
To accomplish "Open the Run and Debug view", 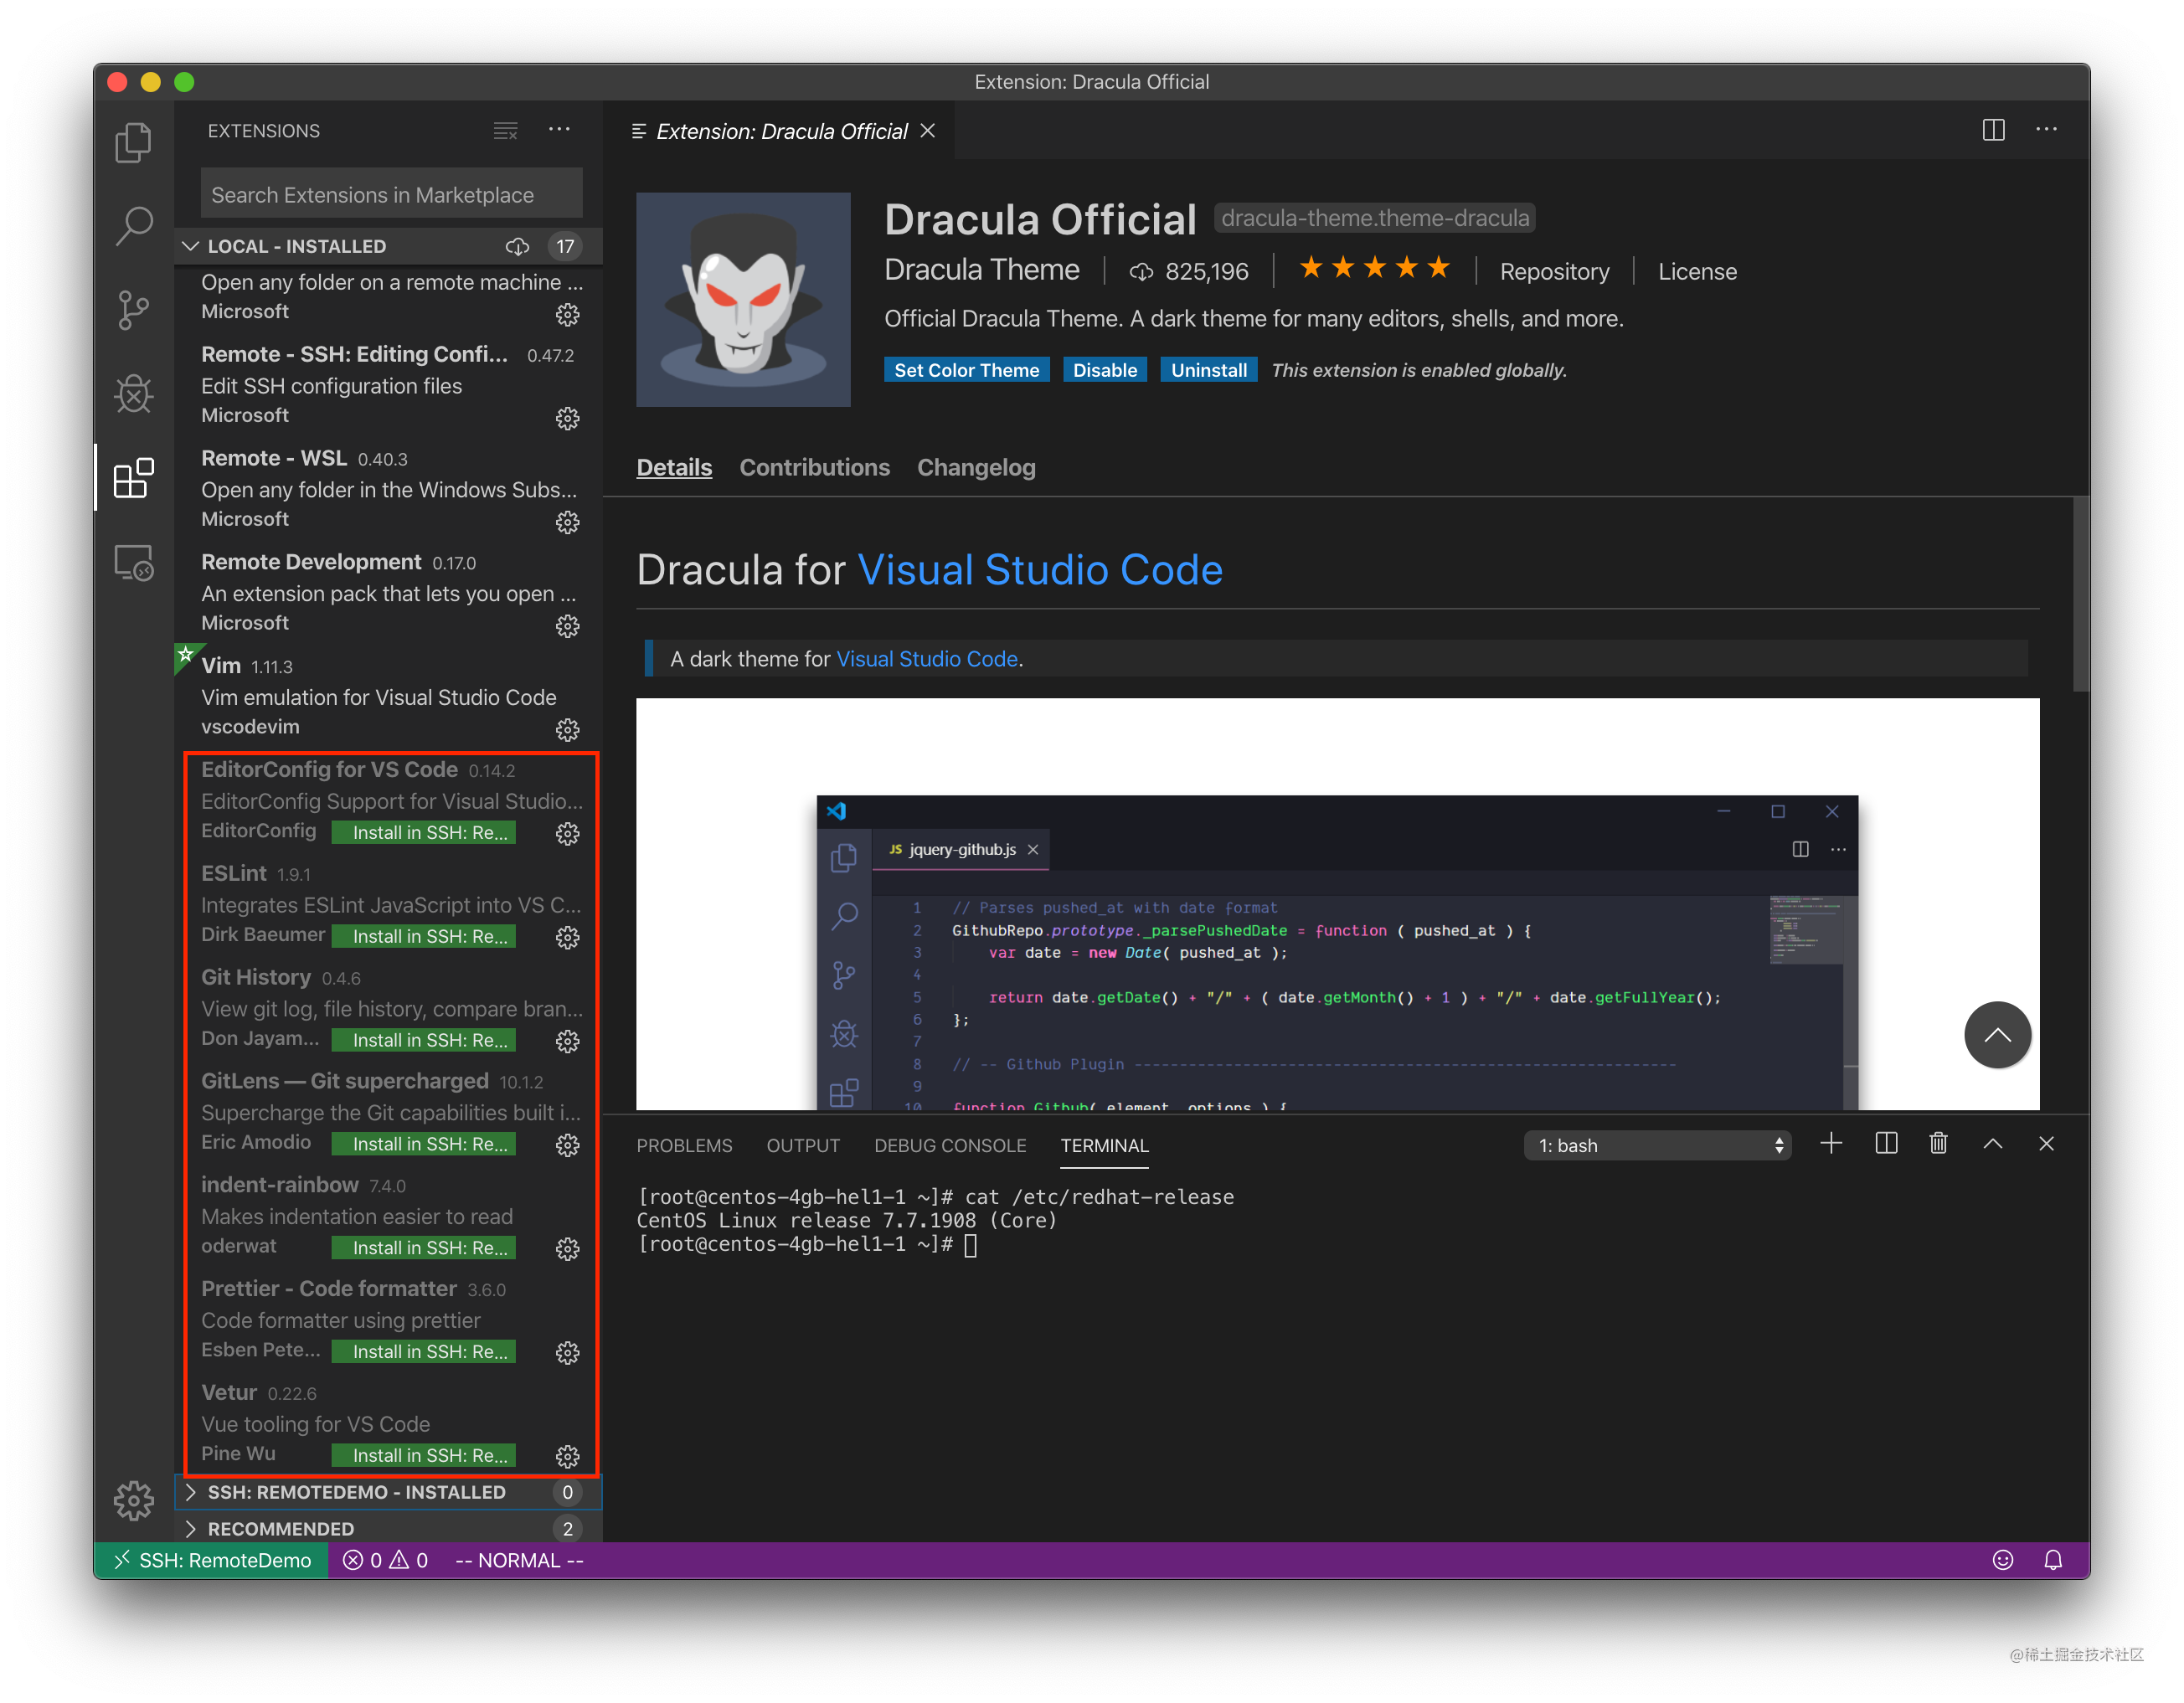I will point(134,394).
